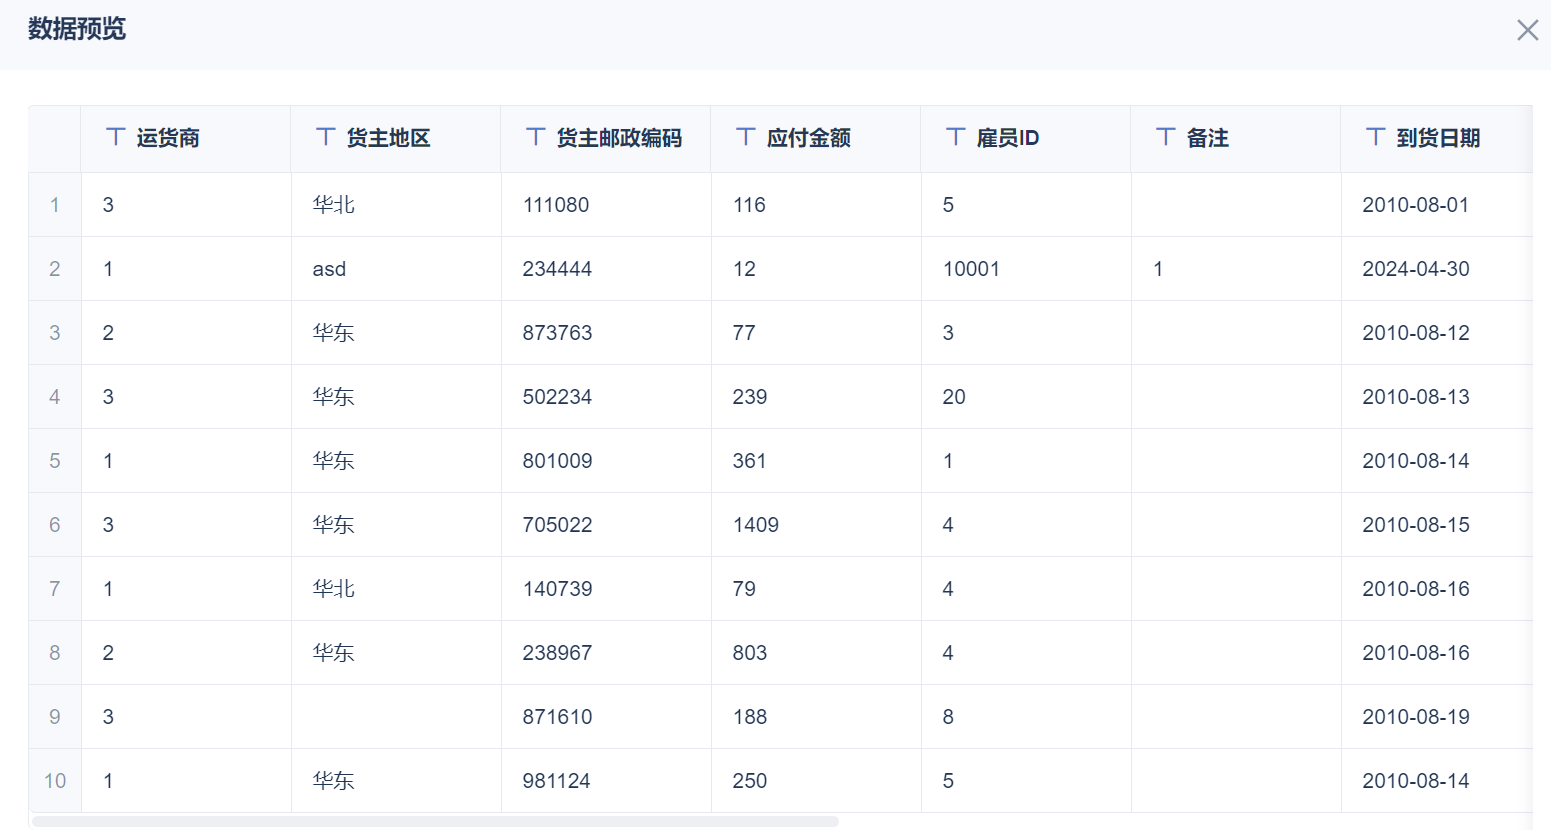Select the 10001 employee ID cell
Viewport: 1551px width, 836px height.
(x=971, y=269)
